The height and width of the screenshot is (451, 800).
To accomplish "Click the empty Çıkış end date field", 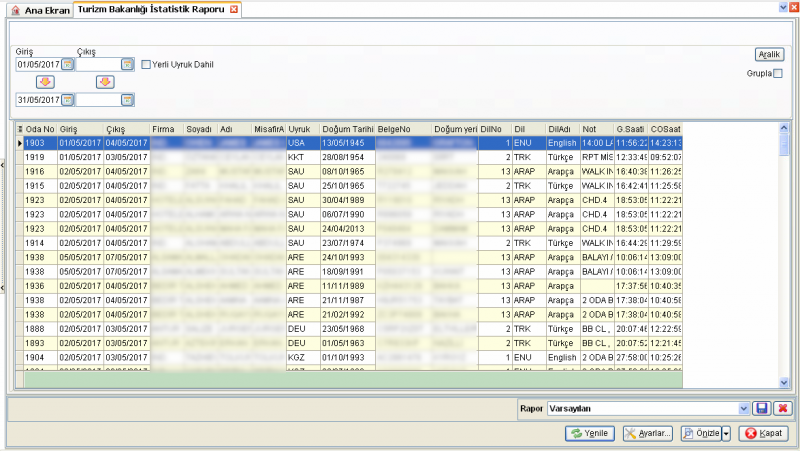I will tap(98, 100).
